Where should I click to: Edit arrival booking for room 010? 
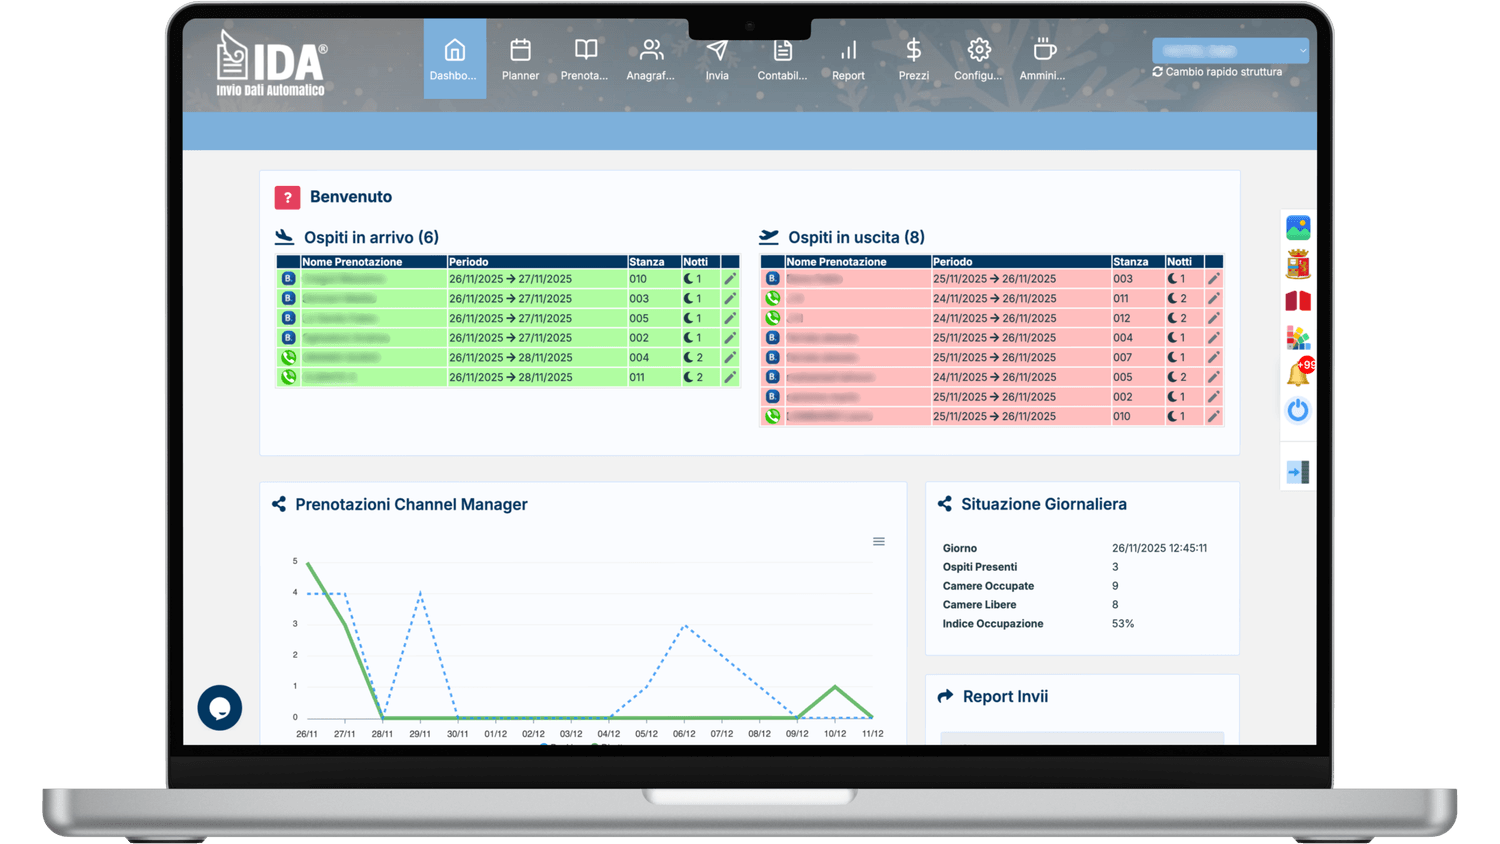pos(730,279)
